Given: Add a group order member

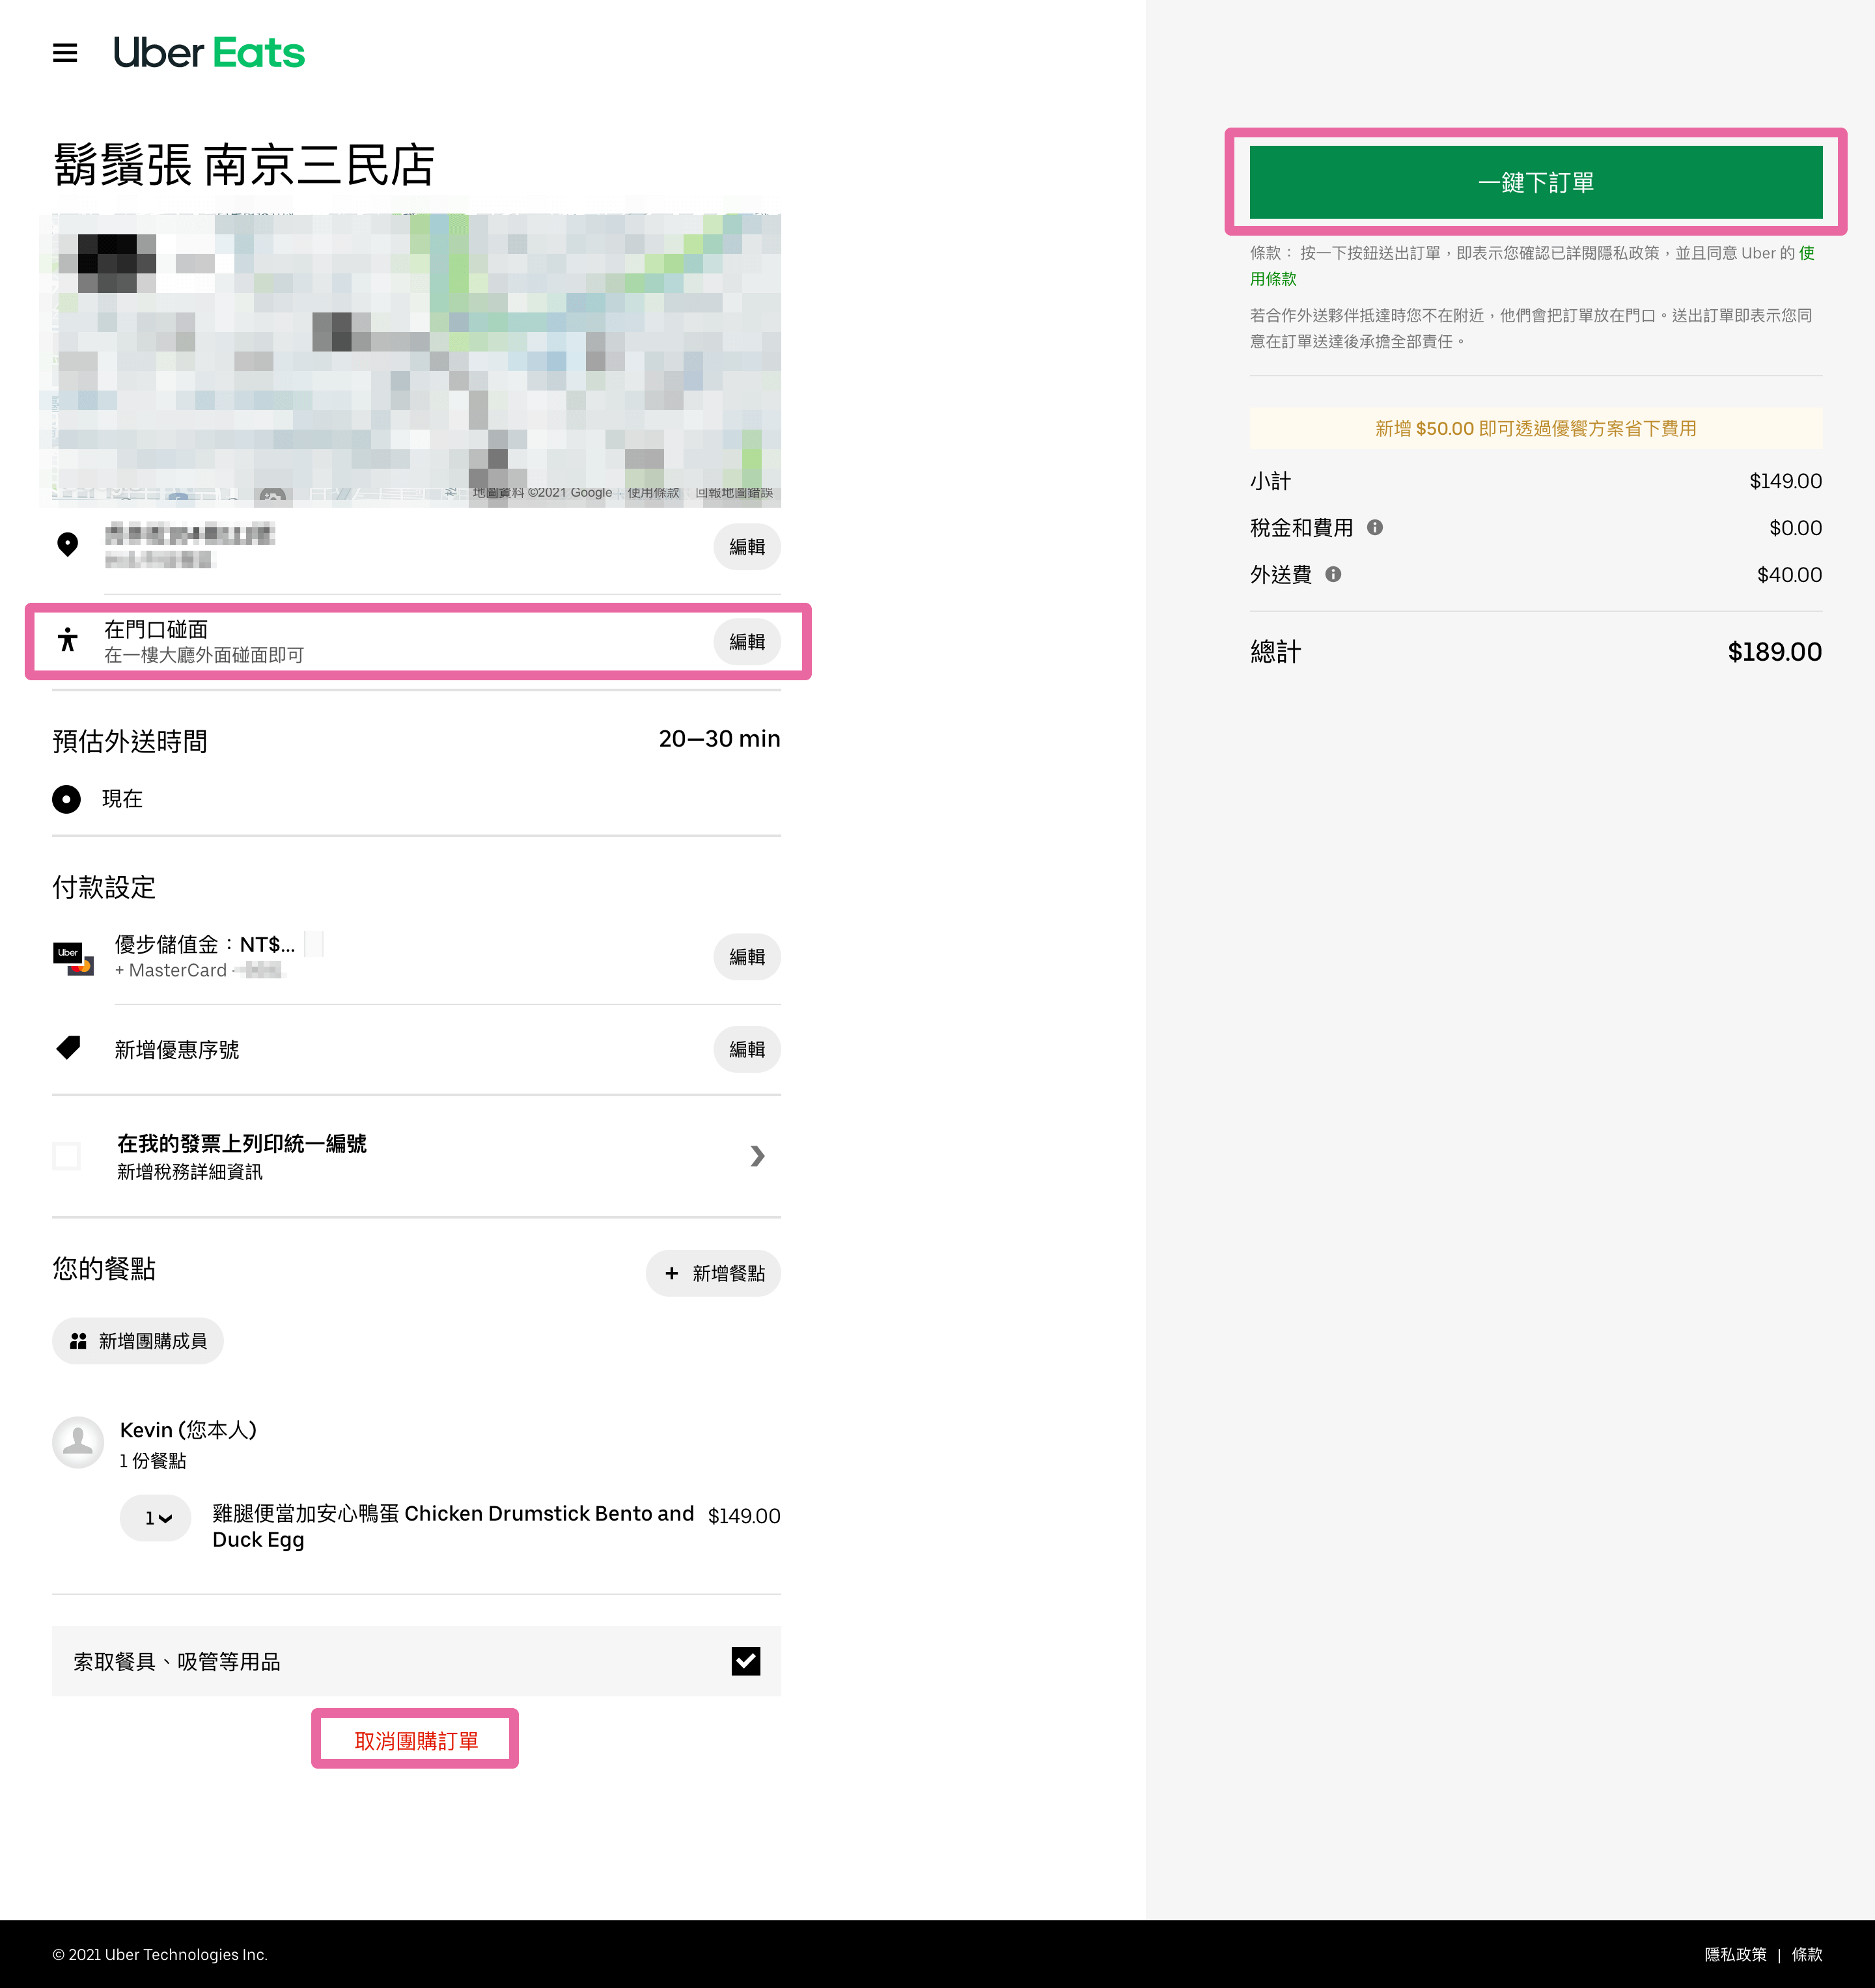Looking at the screenshot, I should tap(138, 1341).
